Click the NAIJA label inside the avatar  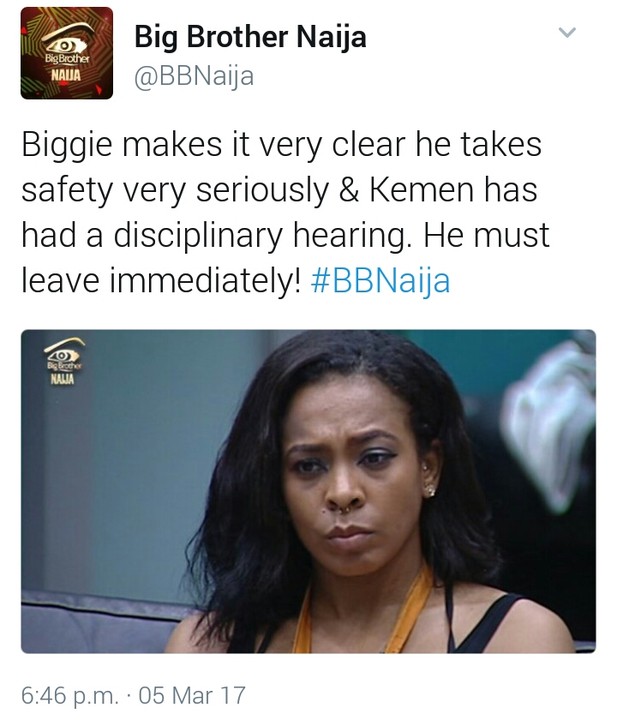(x=66, y=75)
